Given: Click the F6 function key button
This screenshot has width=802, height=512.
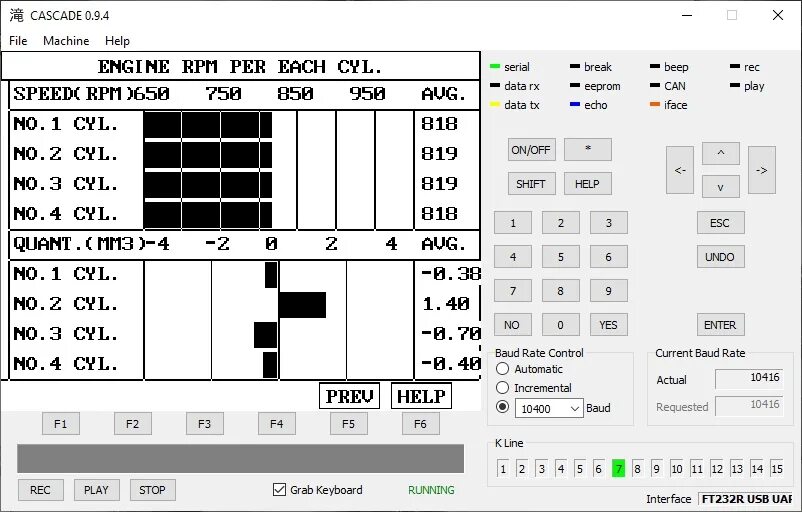Looking at the screenshot, I should tap(420, 424).
